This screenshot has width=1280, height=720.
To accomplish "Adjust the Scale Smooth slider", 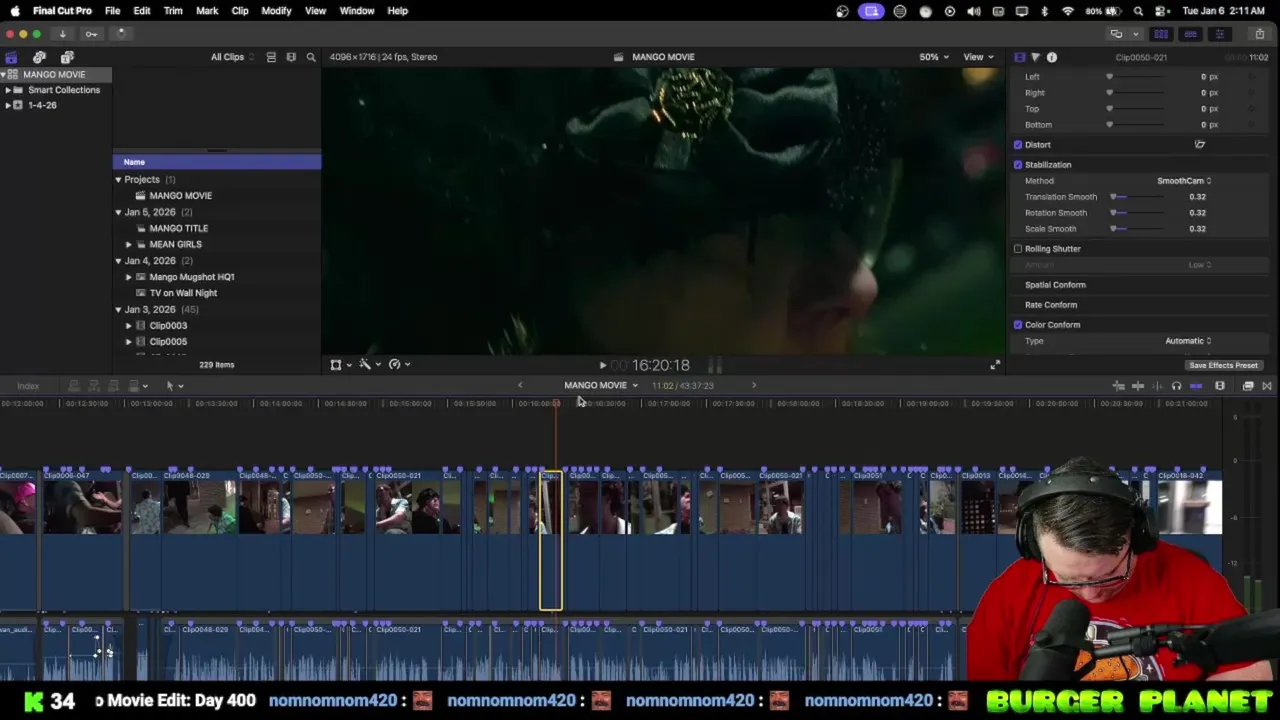I will point(1137,229).
